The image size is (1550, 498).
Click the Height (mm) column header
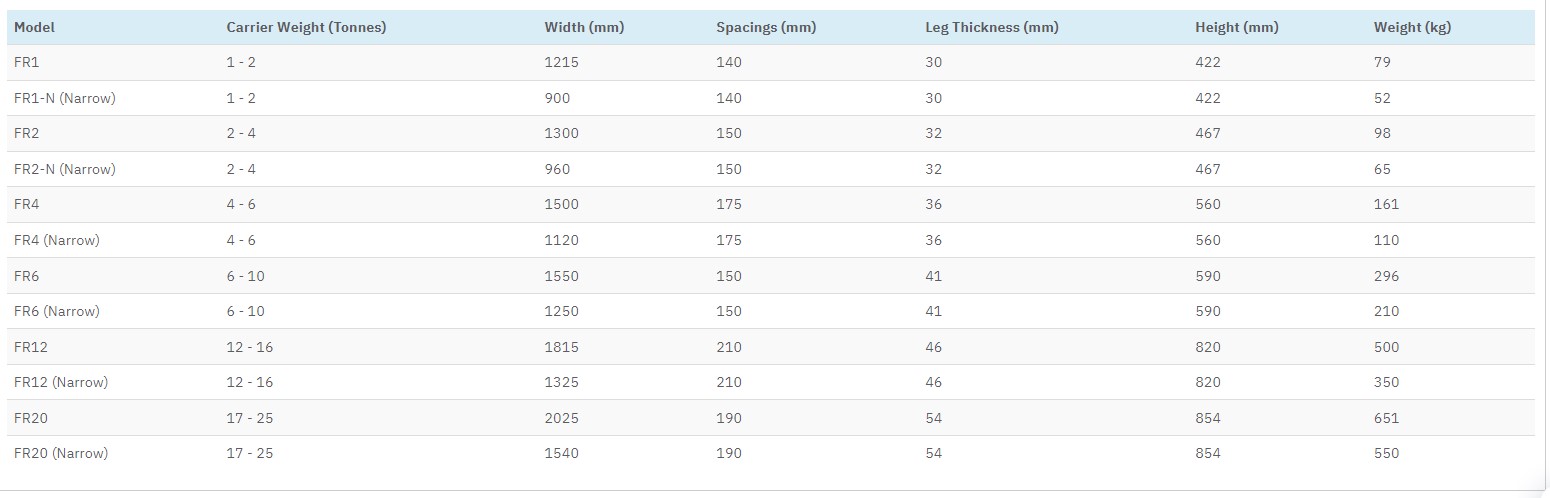(x=1237, y=27)
